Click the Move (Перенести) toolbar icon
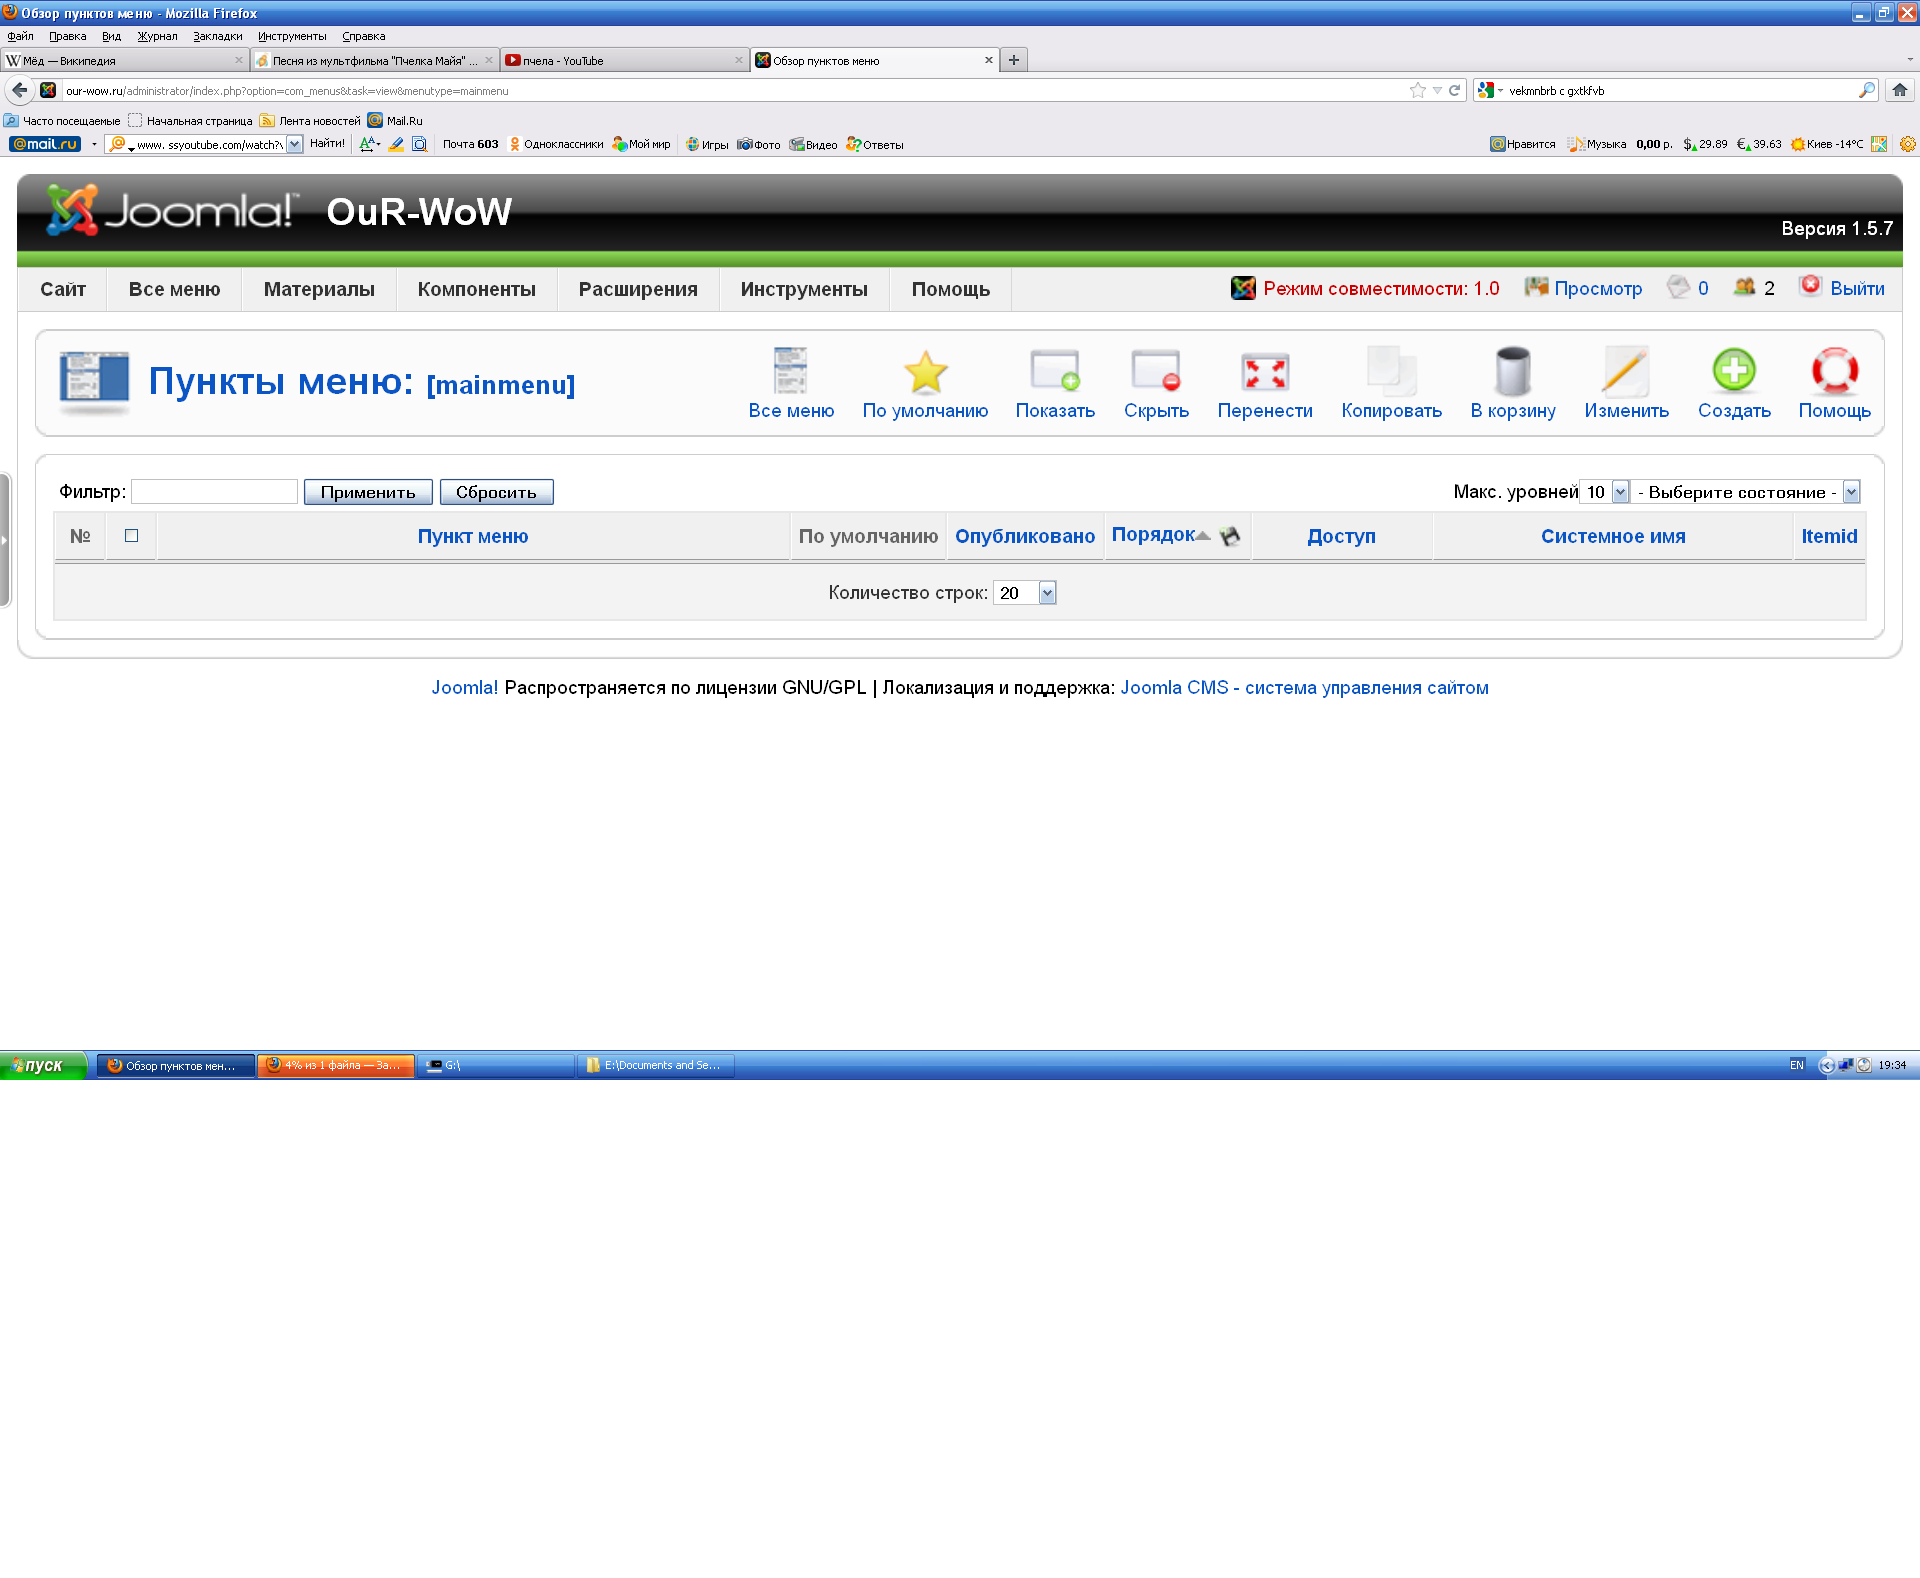Image resolution: width=1920 pixels, height=1578 pixels. (1264, 372)
